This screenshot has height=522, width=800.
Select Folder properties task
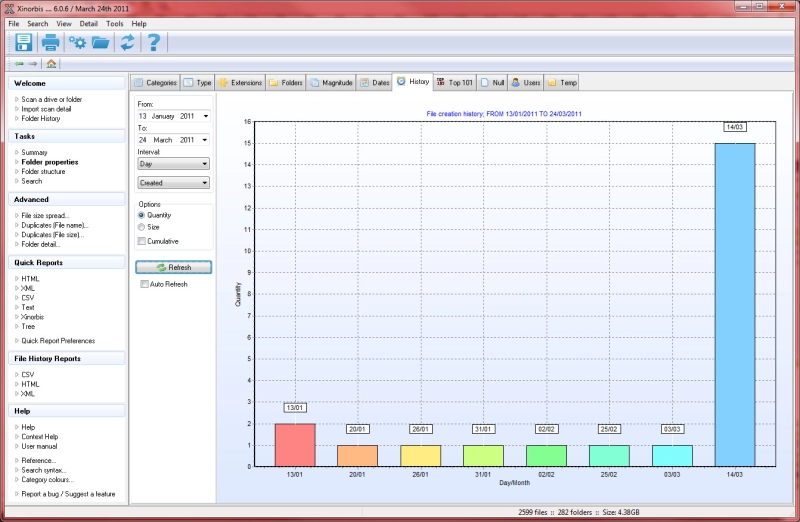click(x=49, y=162)
